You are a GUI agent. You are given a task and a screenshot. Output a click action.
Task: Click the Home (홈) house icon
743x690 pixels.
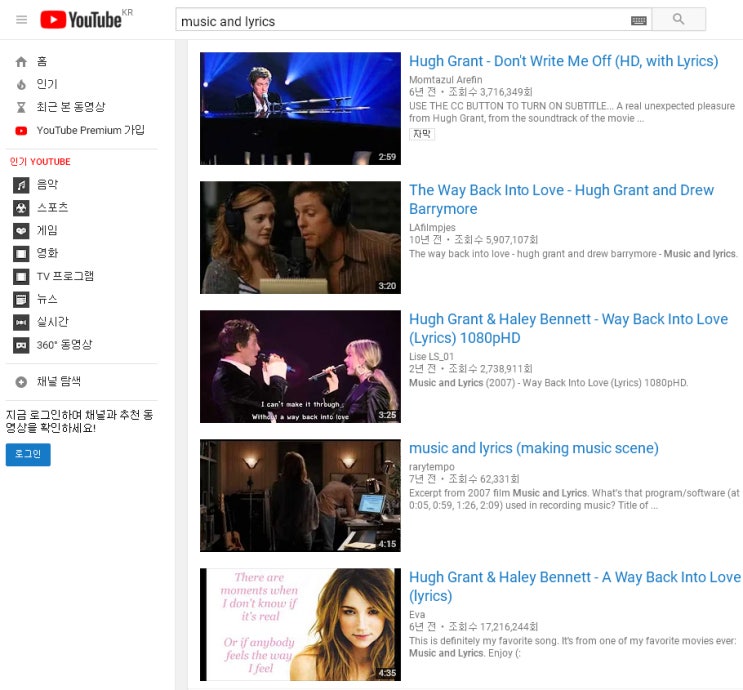[x=21, y=62]
